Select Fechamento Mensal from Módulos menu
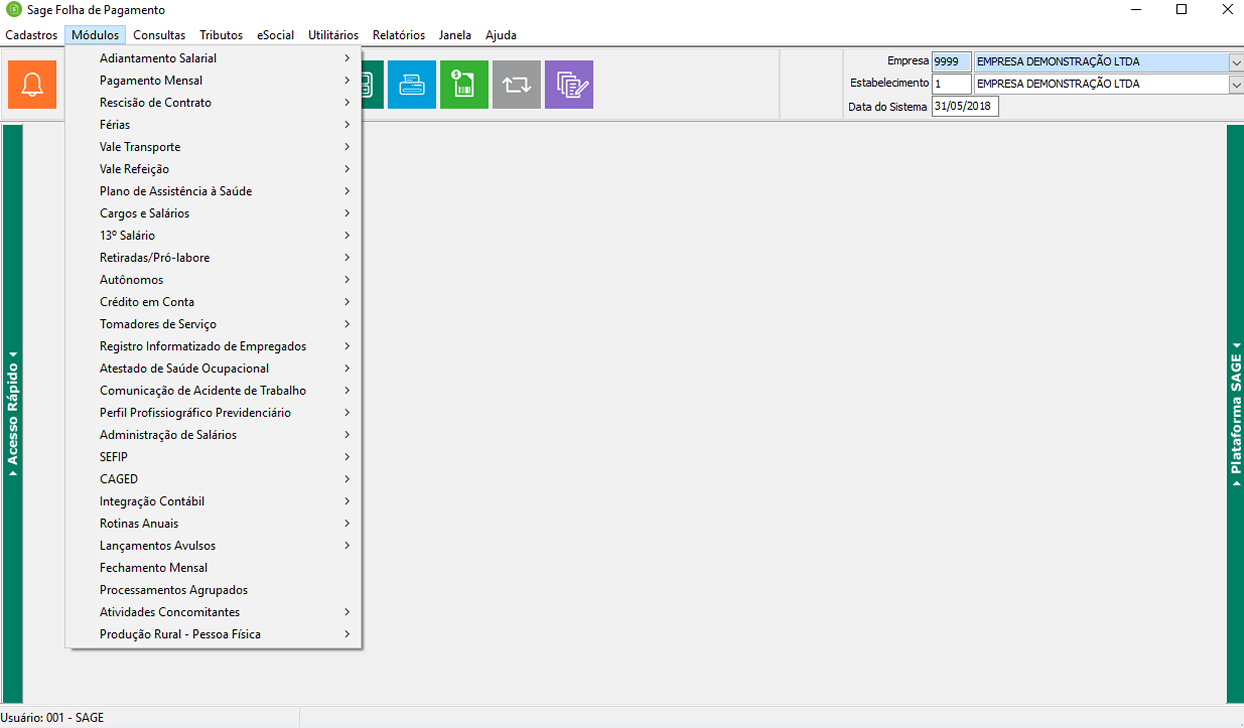The width and height of the screenshot is (1244, 728). (x=154, y=568)
